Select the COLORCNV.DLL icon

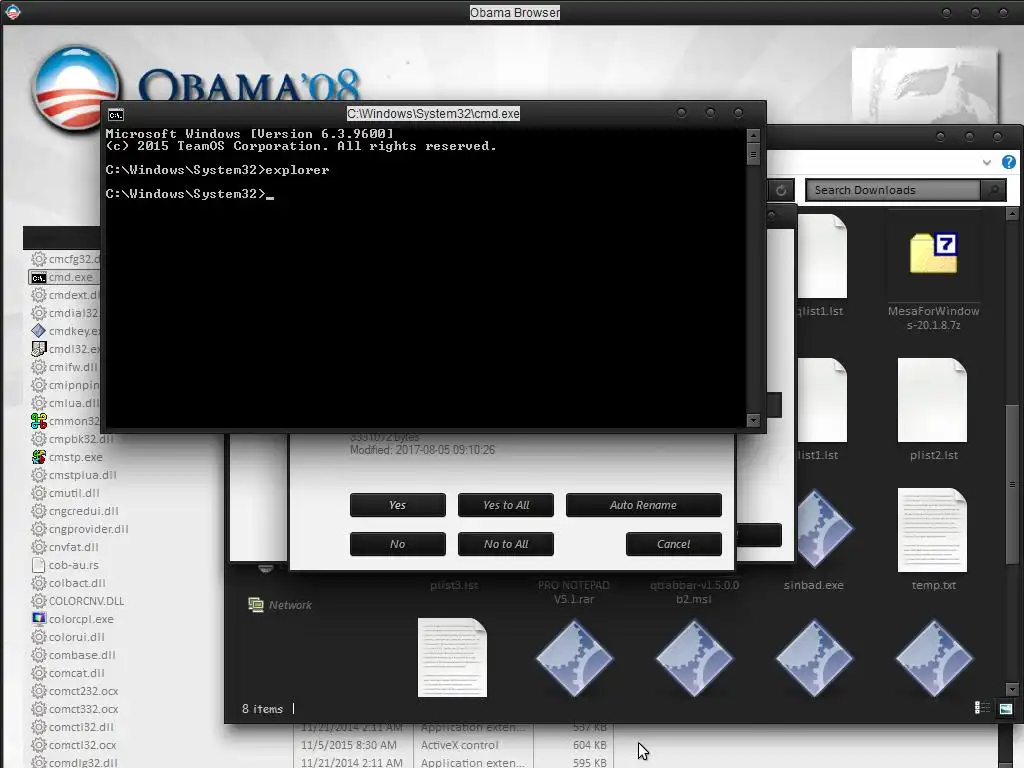click(39, 601)
